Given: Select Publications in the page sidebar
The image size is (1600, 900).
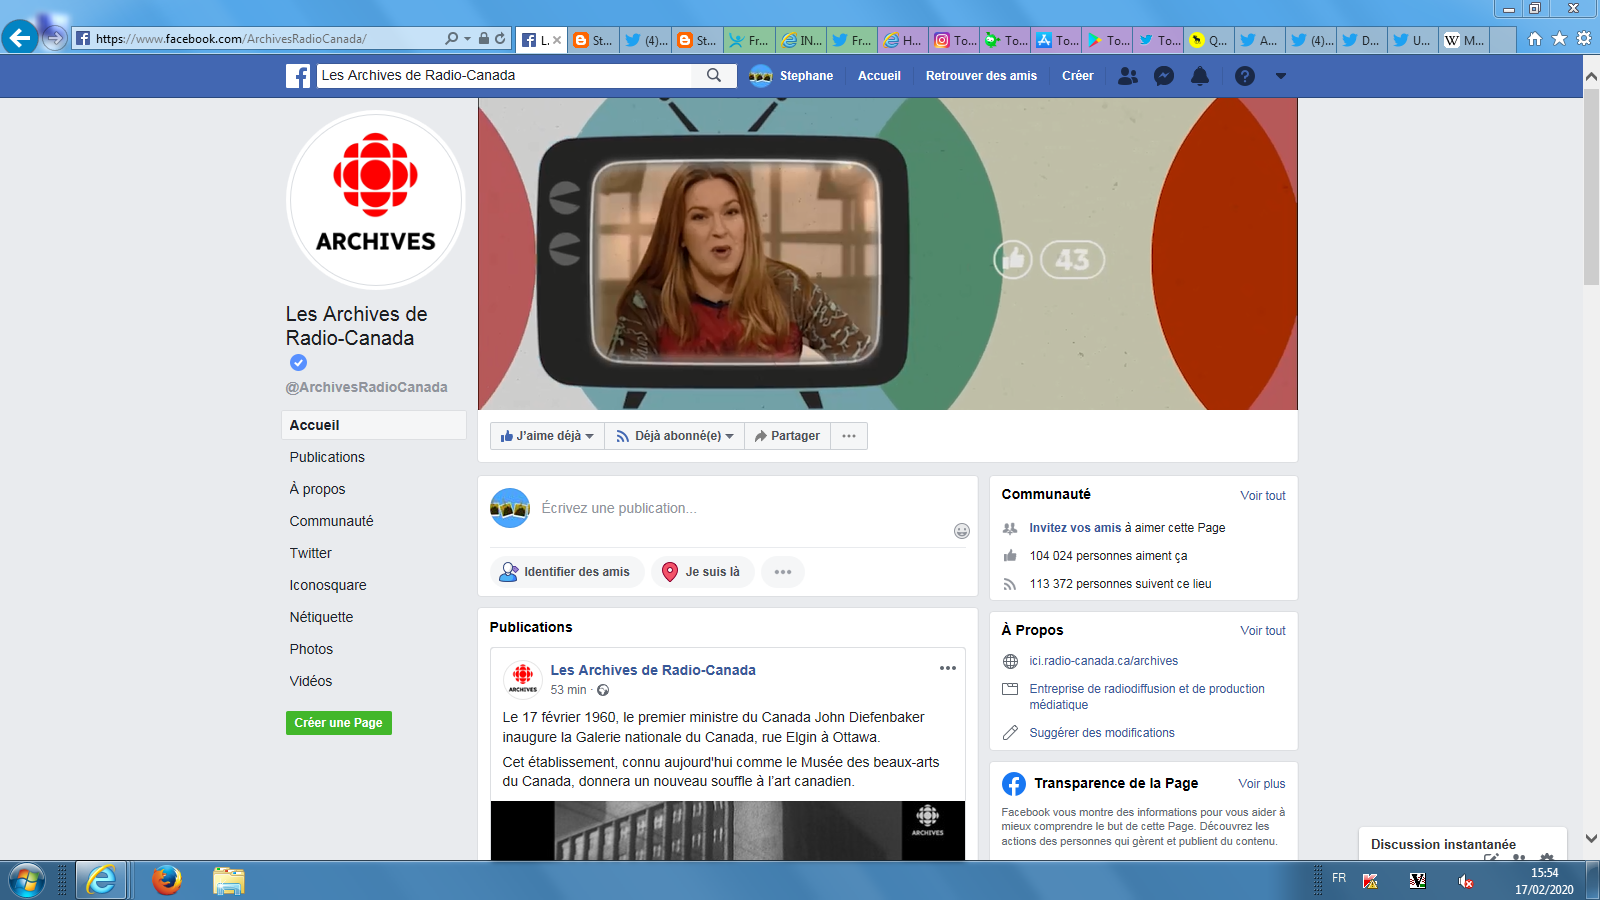Looking at the screenshot, I should (x=327, y=457).
